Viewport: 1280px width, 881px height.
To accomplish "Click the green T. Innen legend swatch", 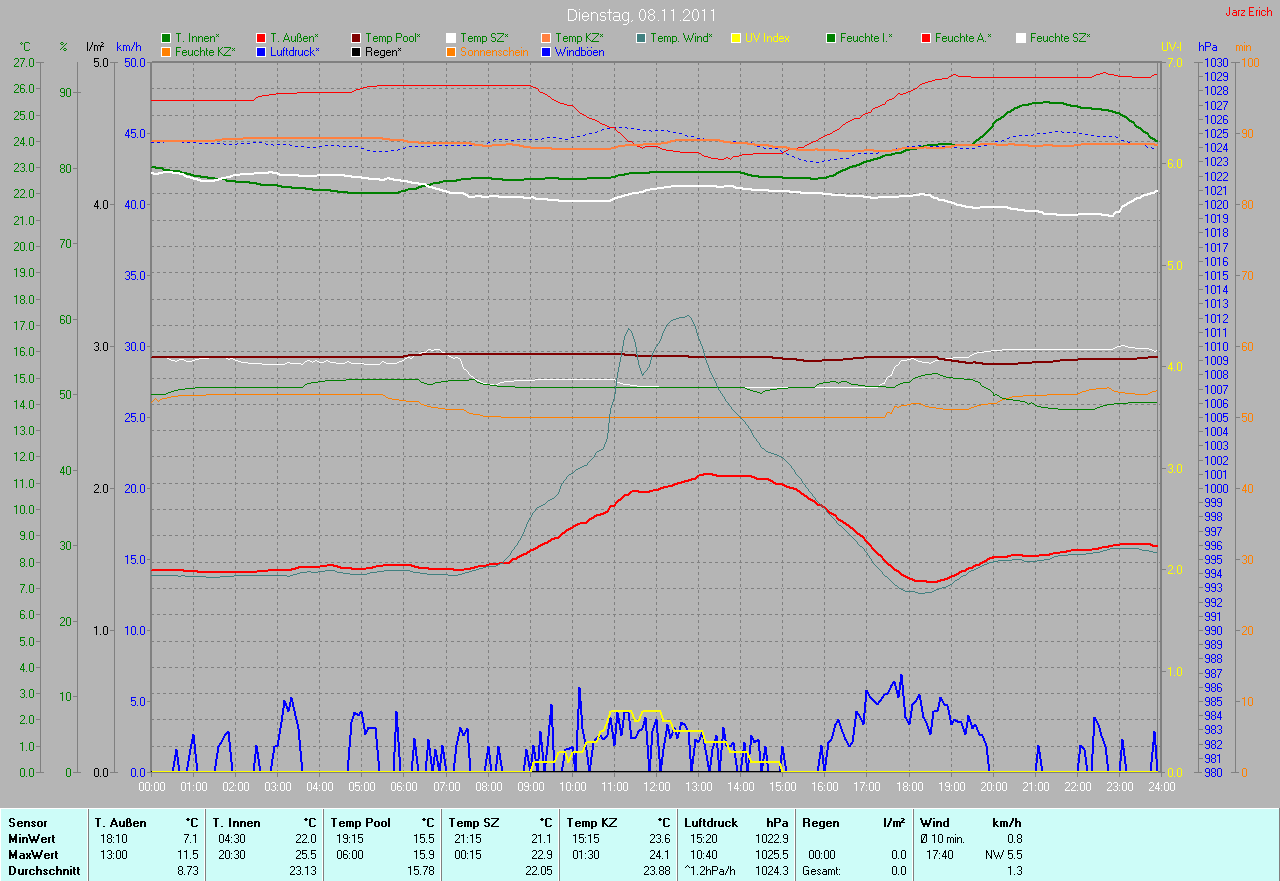I will click(166, 38).
